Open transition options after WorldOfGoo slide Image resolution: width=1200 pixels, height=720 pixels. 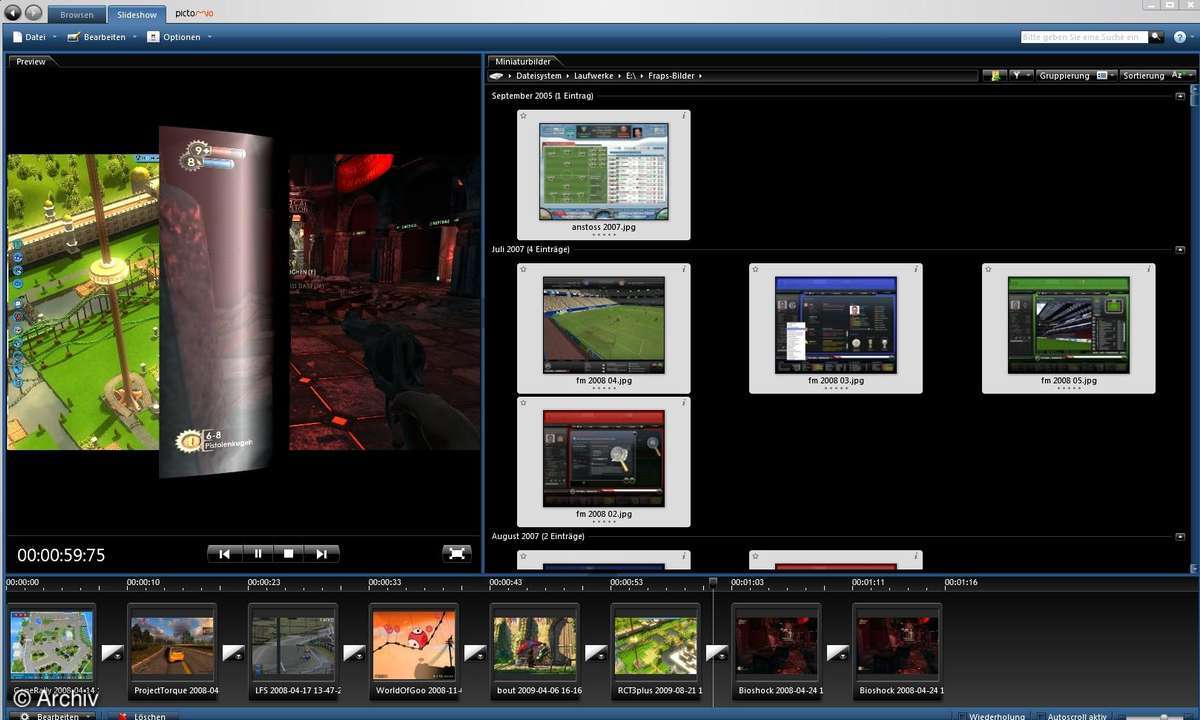coord(475,652)
